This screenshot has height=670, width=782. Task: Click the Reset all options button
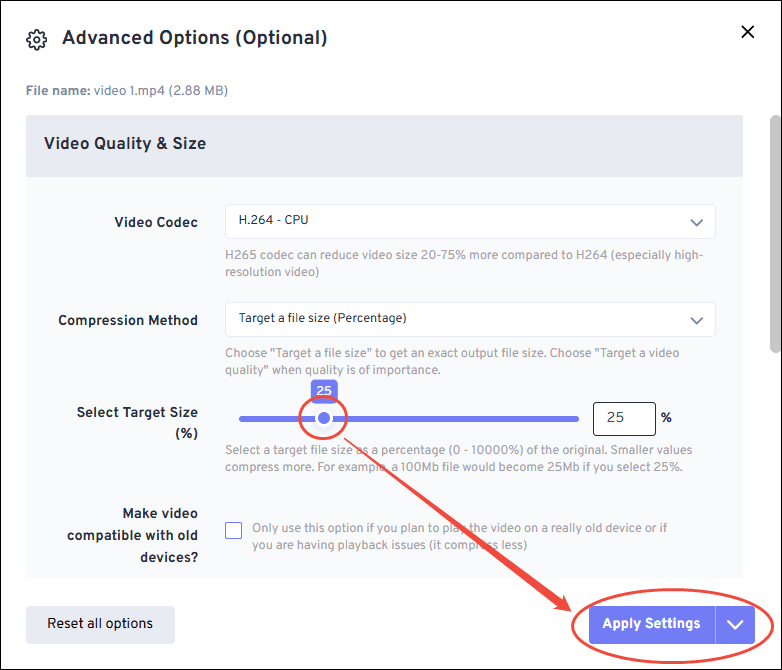click(100, 624)
